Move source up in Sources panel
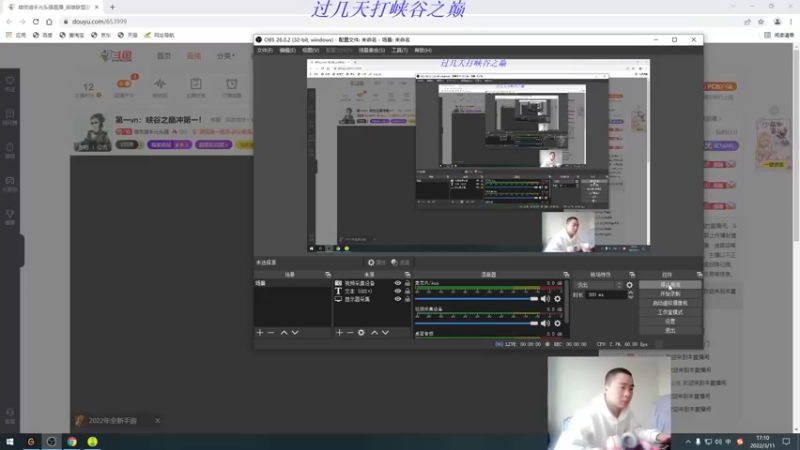 coord(374,333)
